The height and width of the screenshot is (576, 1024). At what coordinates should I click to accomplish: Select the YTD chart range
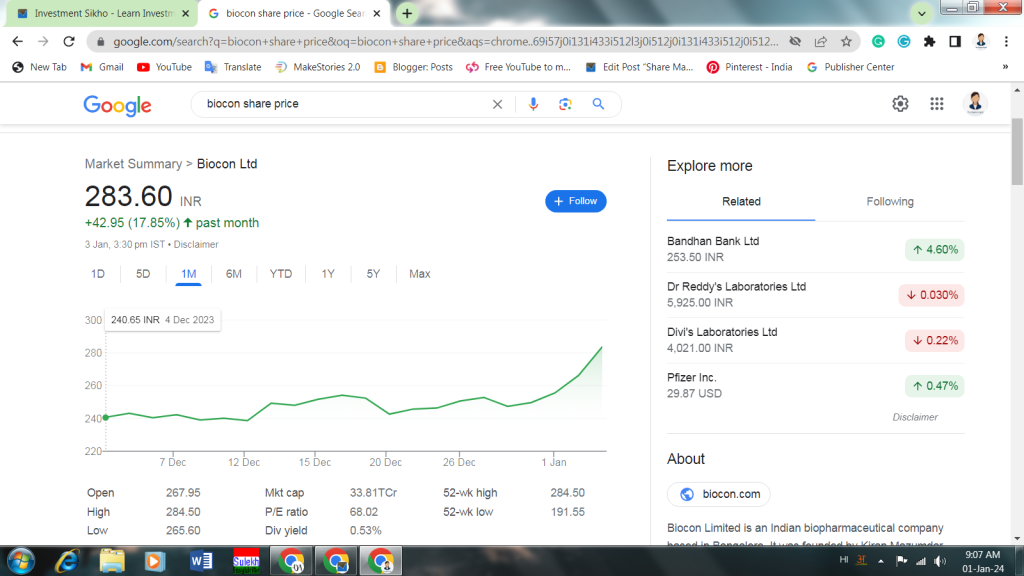coord(281,274)
